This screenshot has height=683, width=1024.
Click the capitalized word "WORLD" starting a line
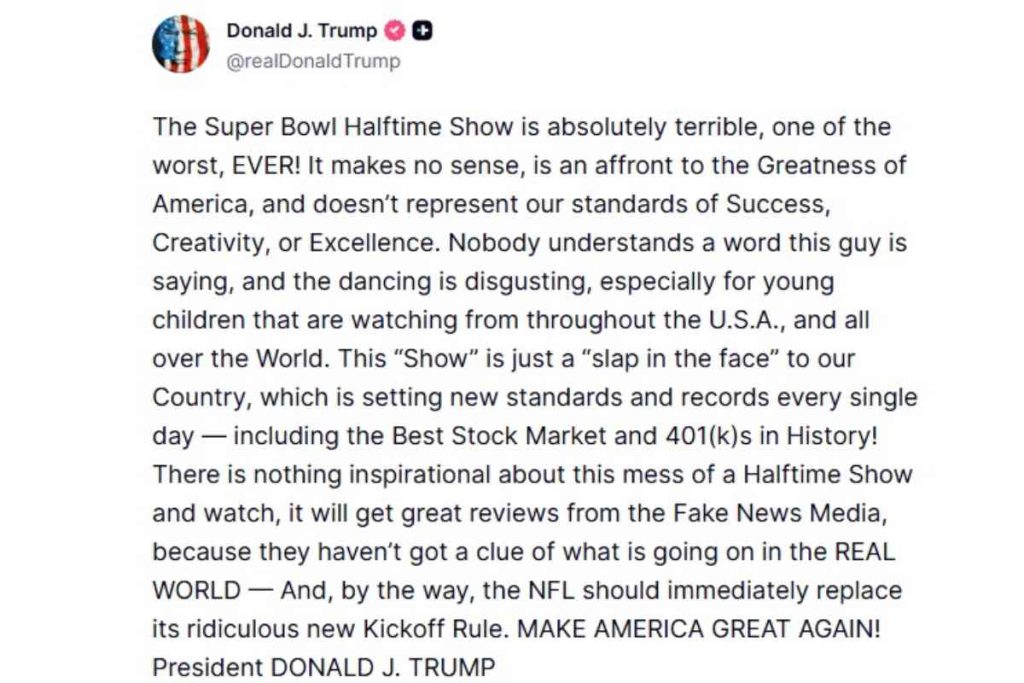point(197,590)
